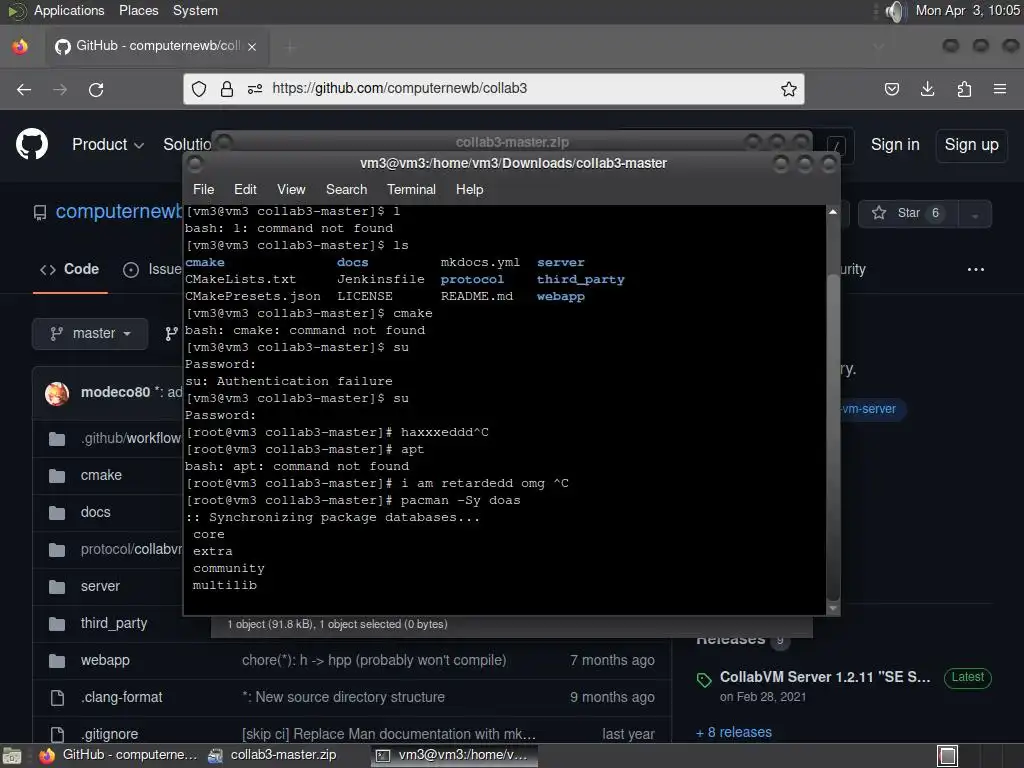Image resolution: width=1024 pixels, height=768 pixels.
Task: Select the Code tab
Action: coord(70,269)
